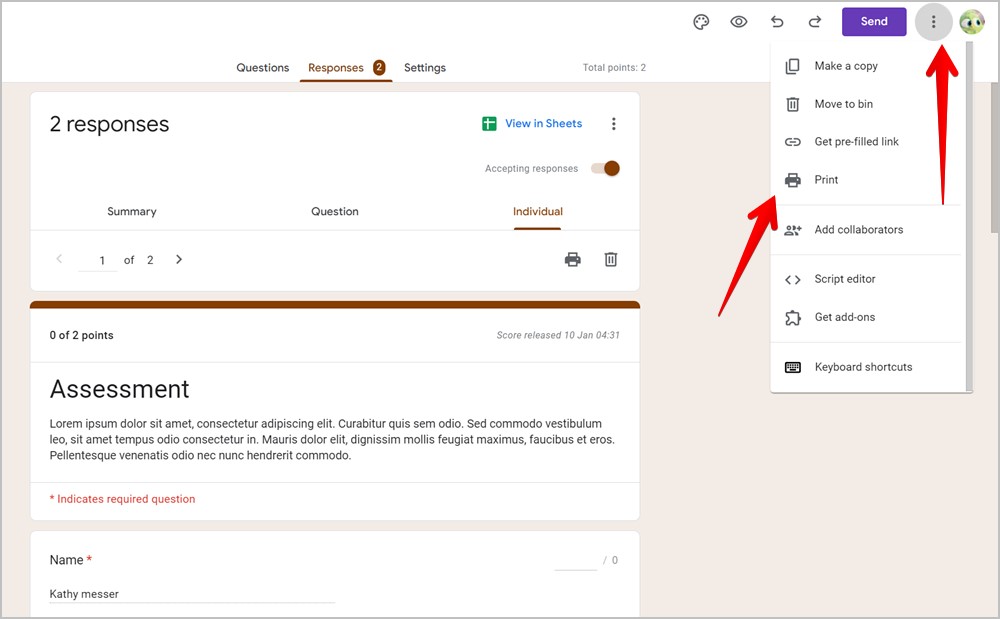
Task: Select the Summary sub-tab
Action: (x=131, y=212)
